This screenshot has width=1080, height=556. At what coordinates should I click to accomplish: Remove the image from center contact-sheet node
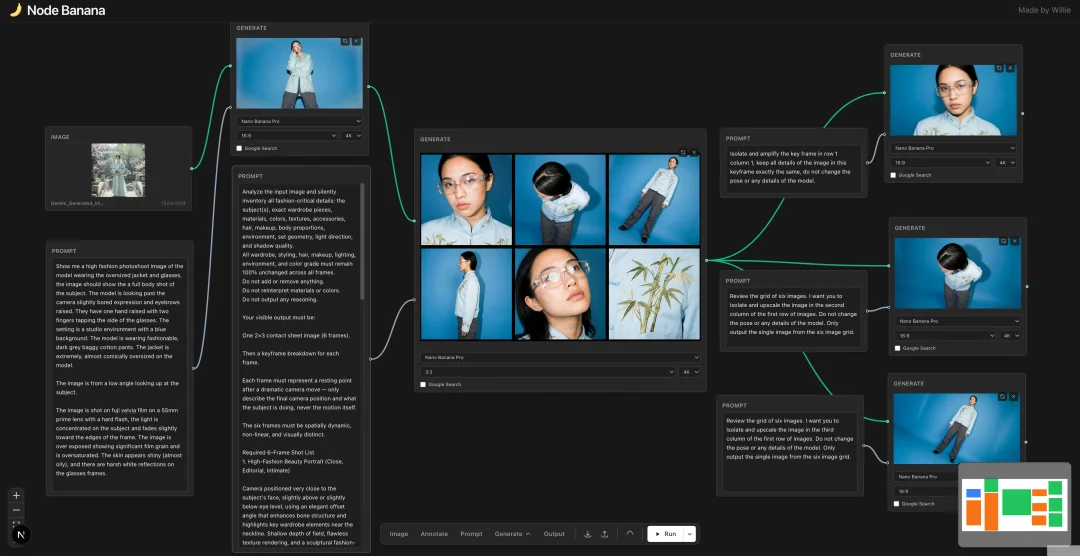[694, 153]
